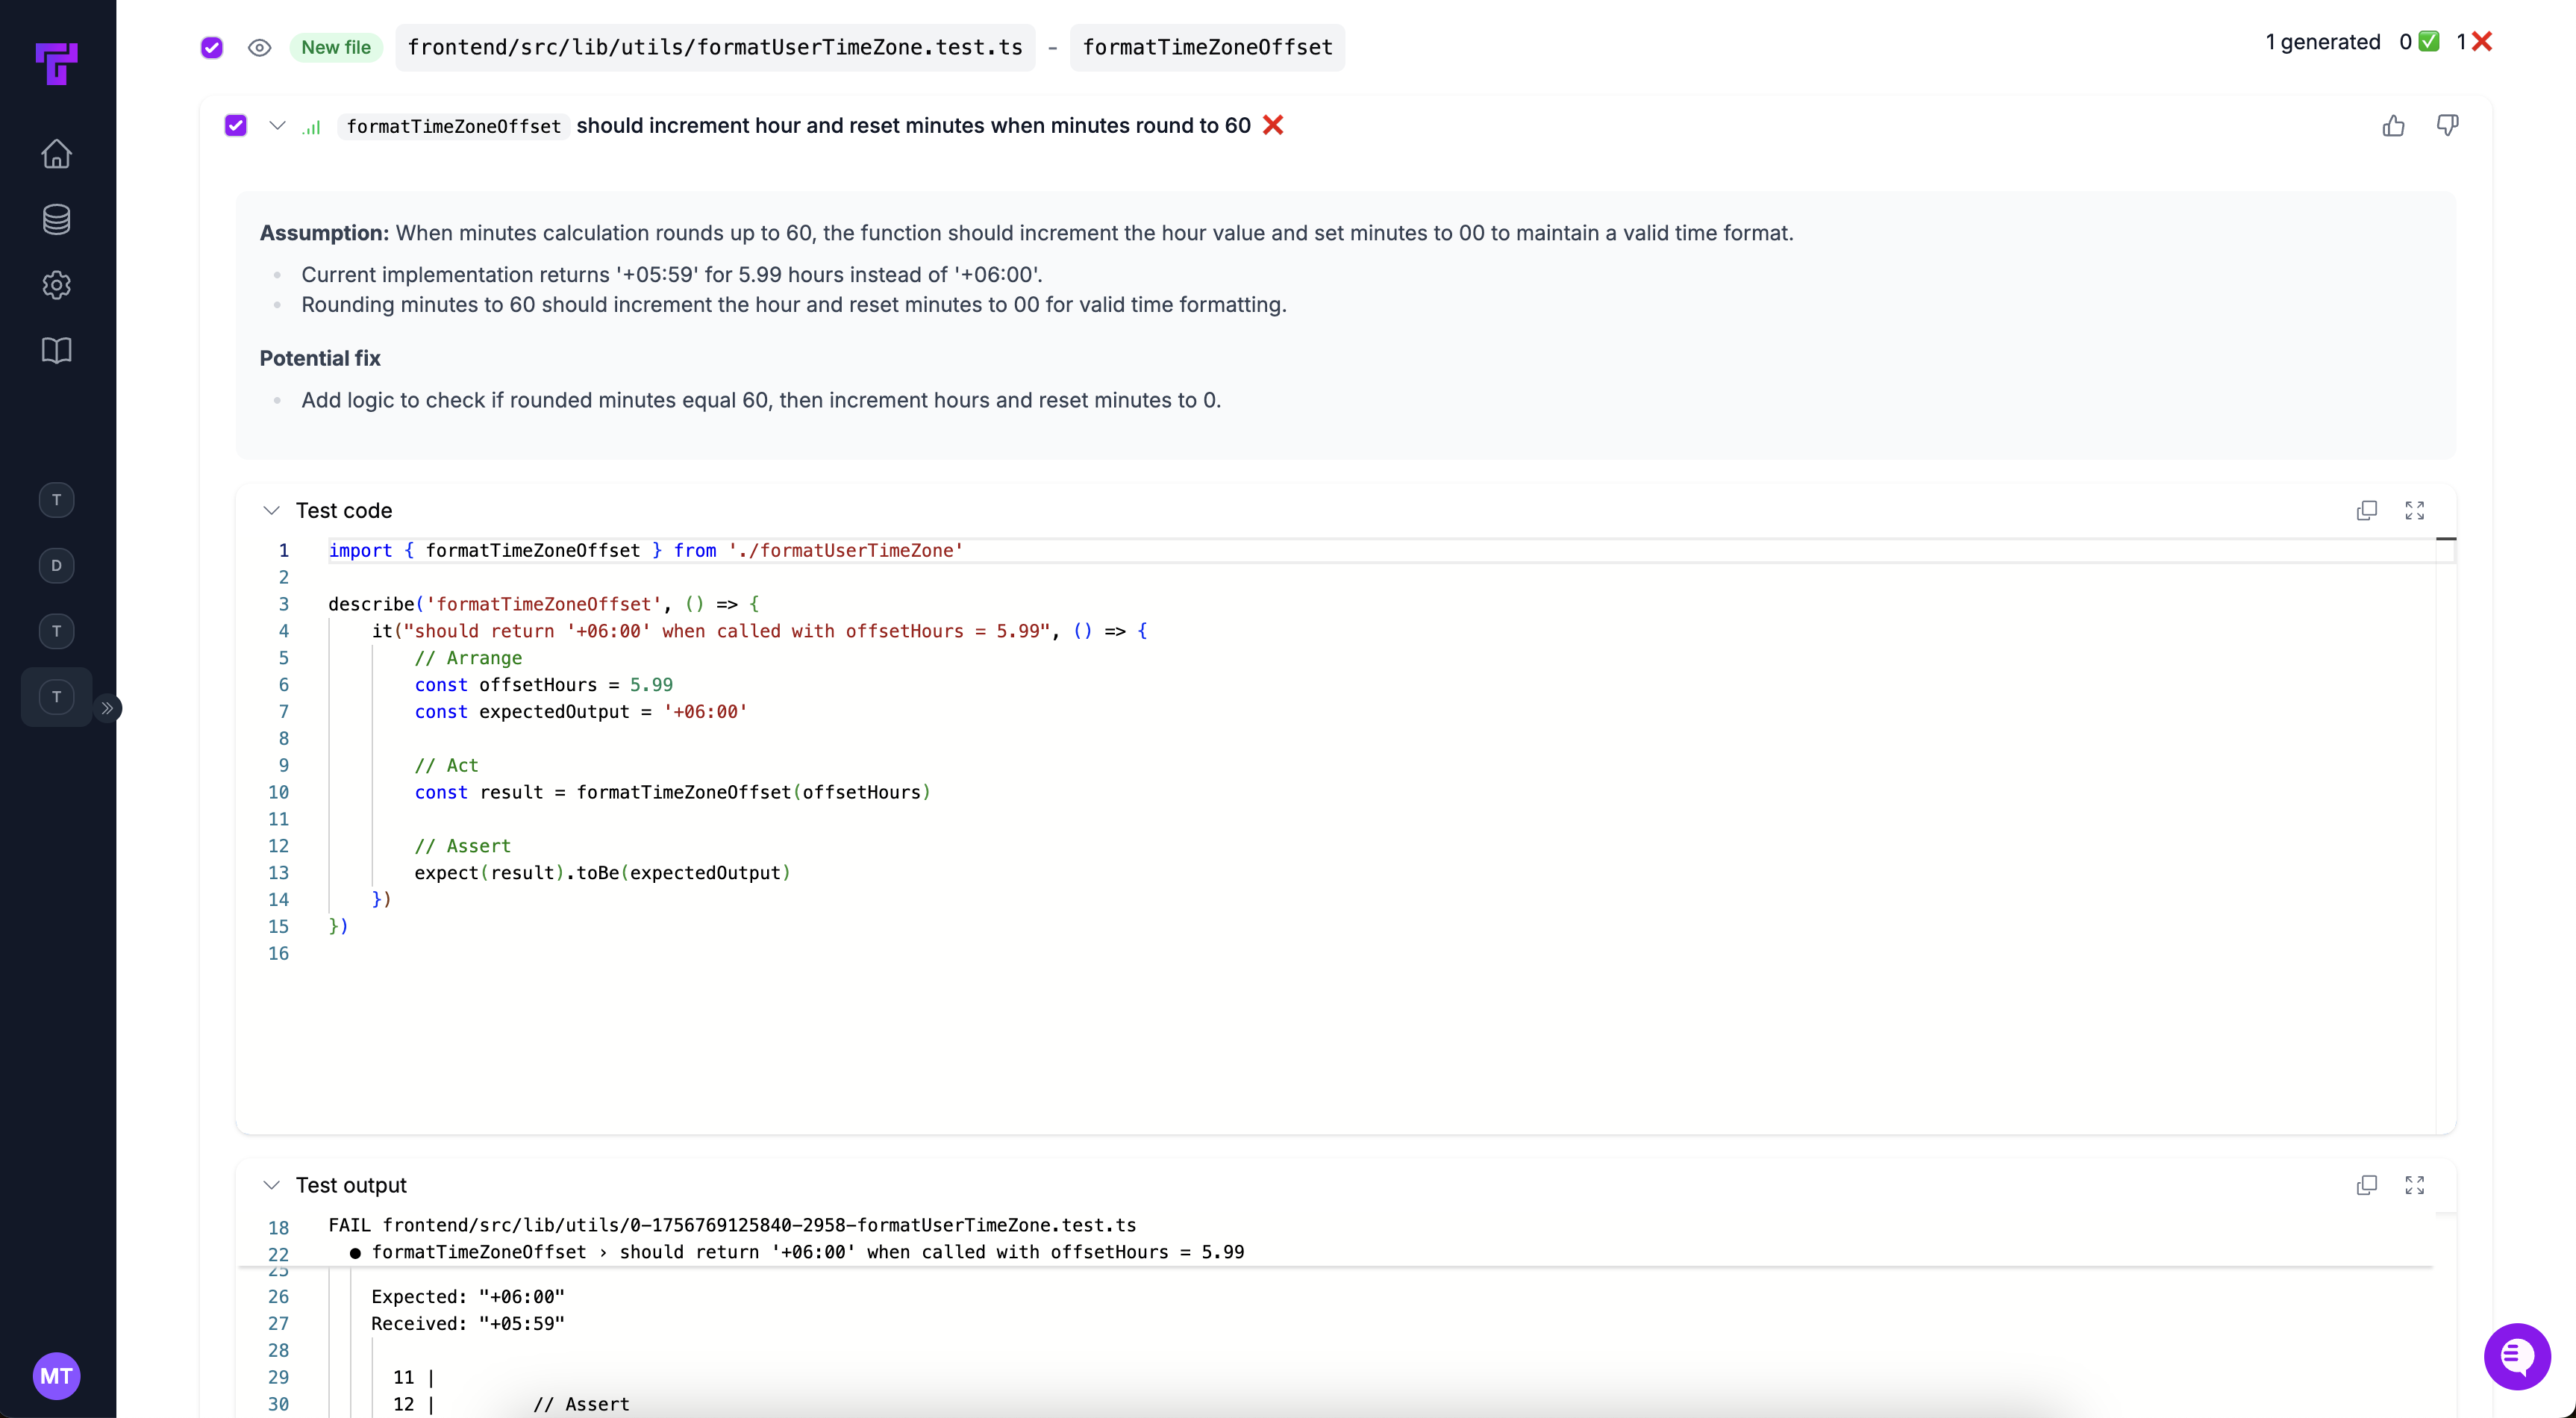The image size is (2576, 1418).
Task: Click the FAIL output line
Action: click(x=732, y=1225)
